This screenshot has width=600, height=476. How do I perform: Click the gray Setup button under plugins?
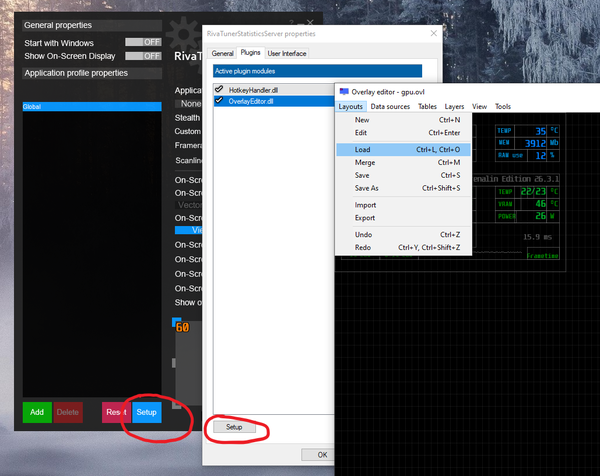(x=234, y=427)
